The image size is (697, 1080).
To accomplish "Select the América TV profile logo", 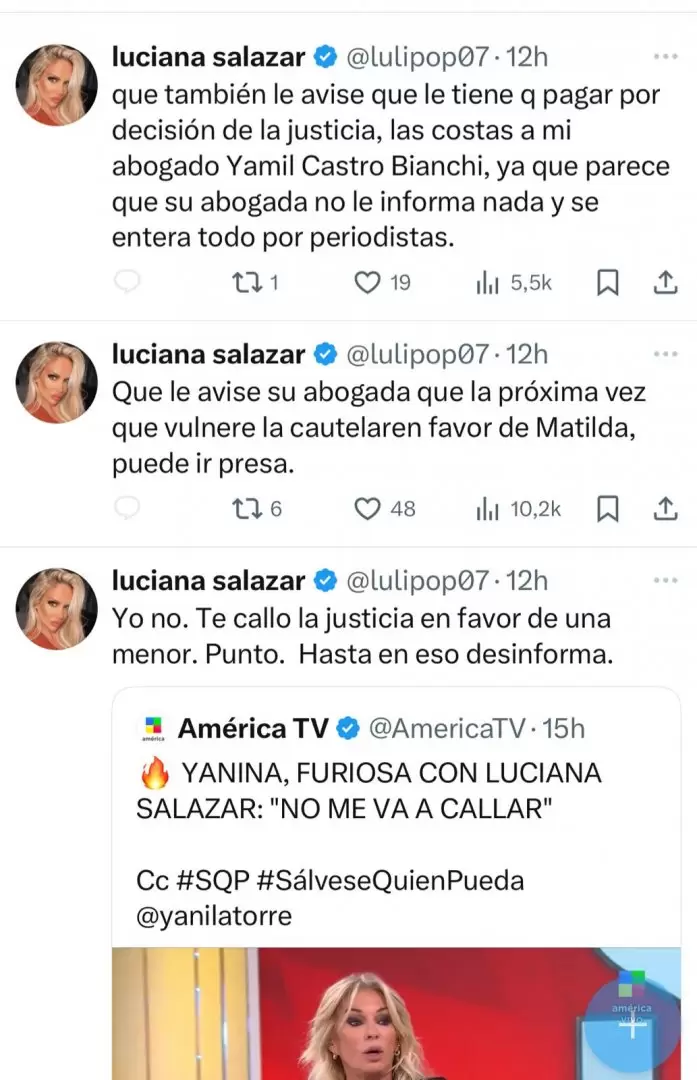I will click(x=152, y=728).
